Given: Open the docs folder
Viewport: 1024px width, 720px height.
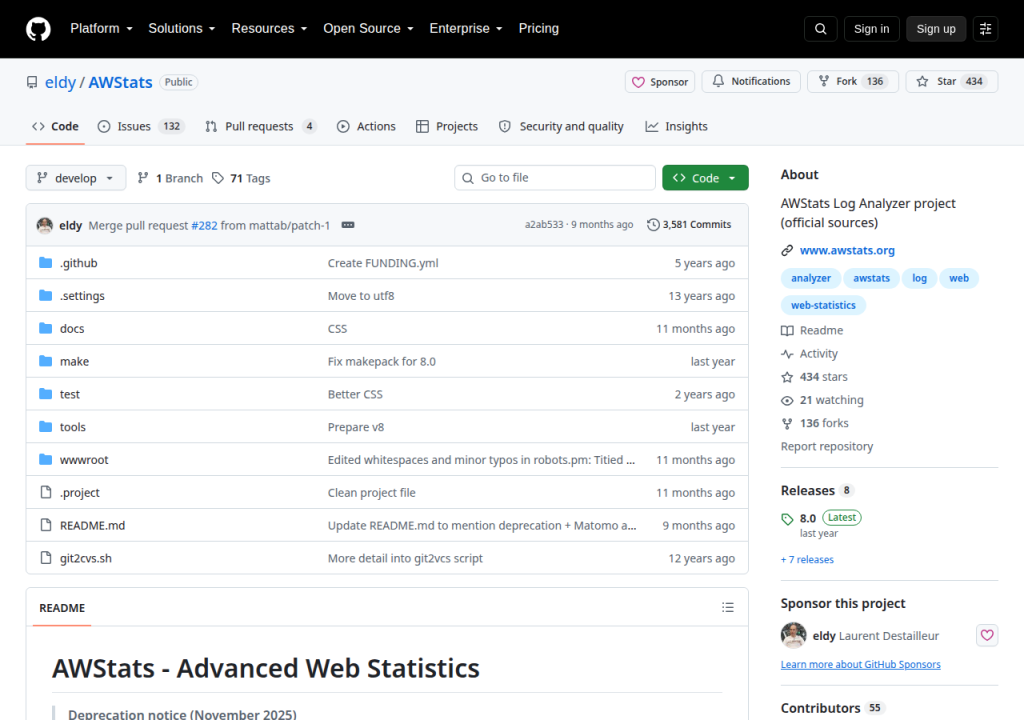Looking at the screenshot, I should [x=72, y=329].
